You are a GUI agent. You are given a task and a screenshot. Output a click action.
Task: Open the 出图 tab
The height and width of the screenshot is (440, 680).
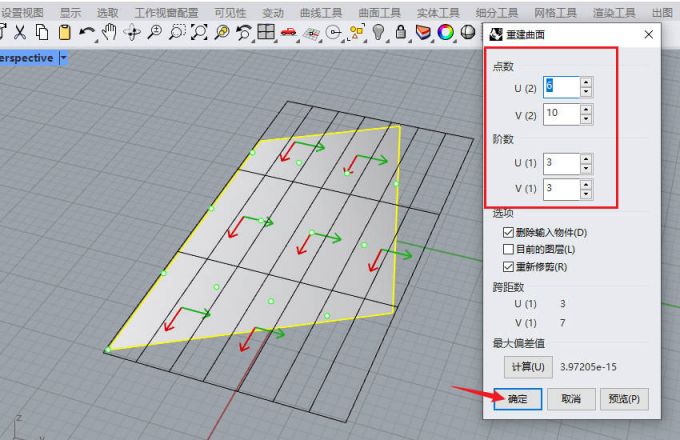point(662,13)
